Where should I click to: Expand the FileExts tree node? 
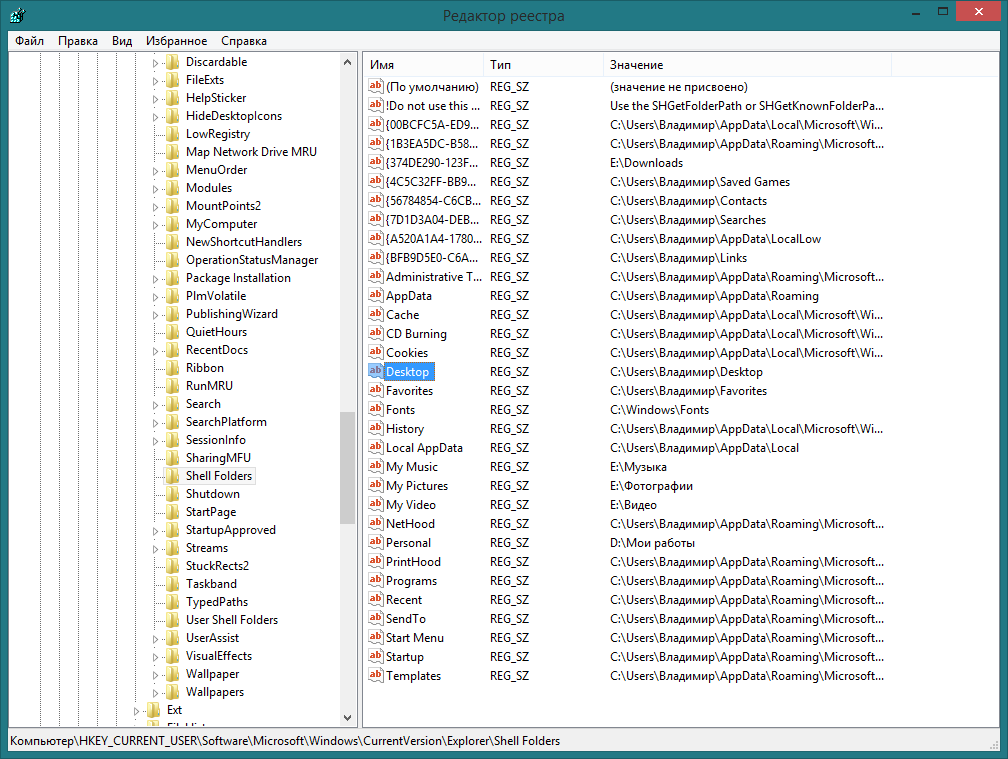point(155,81)
